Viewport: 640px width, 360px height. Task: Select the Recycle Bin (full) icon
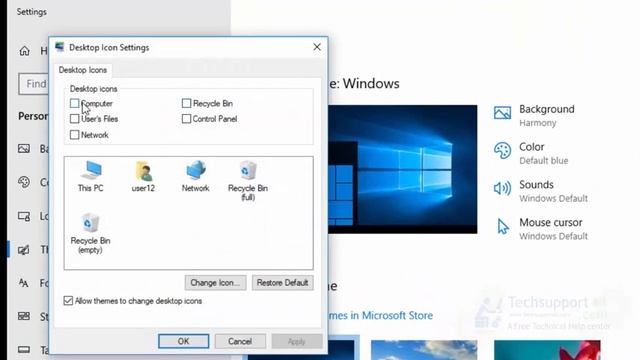click(x=248, y=180)
